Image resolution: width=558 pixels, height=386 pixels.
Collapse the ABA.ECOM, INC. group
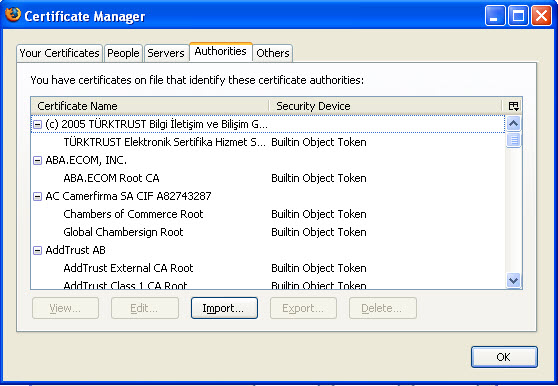37,160
